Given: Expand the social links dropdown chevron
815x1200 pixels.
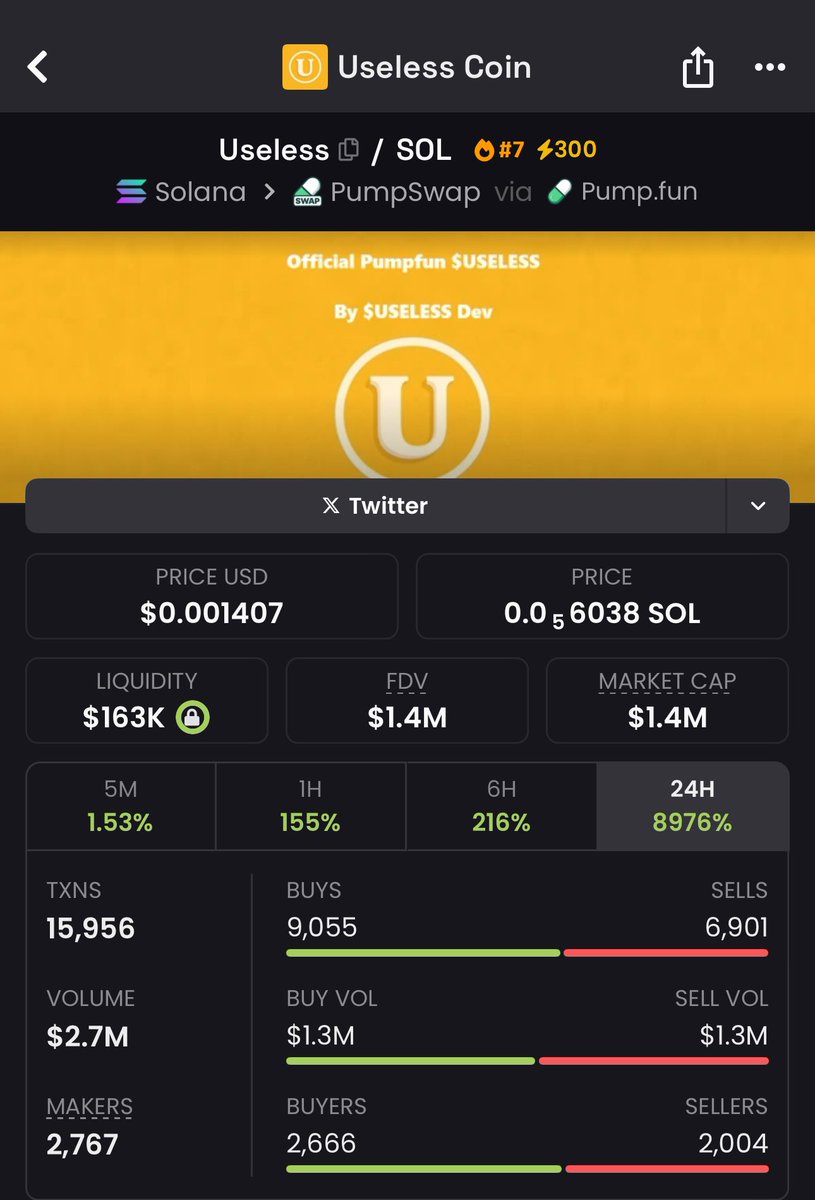Looking at the screenshot, I should pos(758,506).
